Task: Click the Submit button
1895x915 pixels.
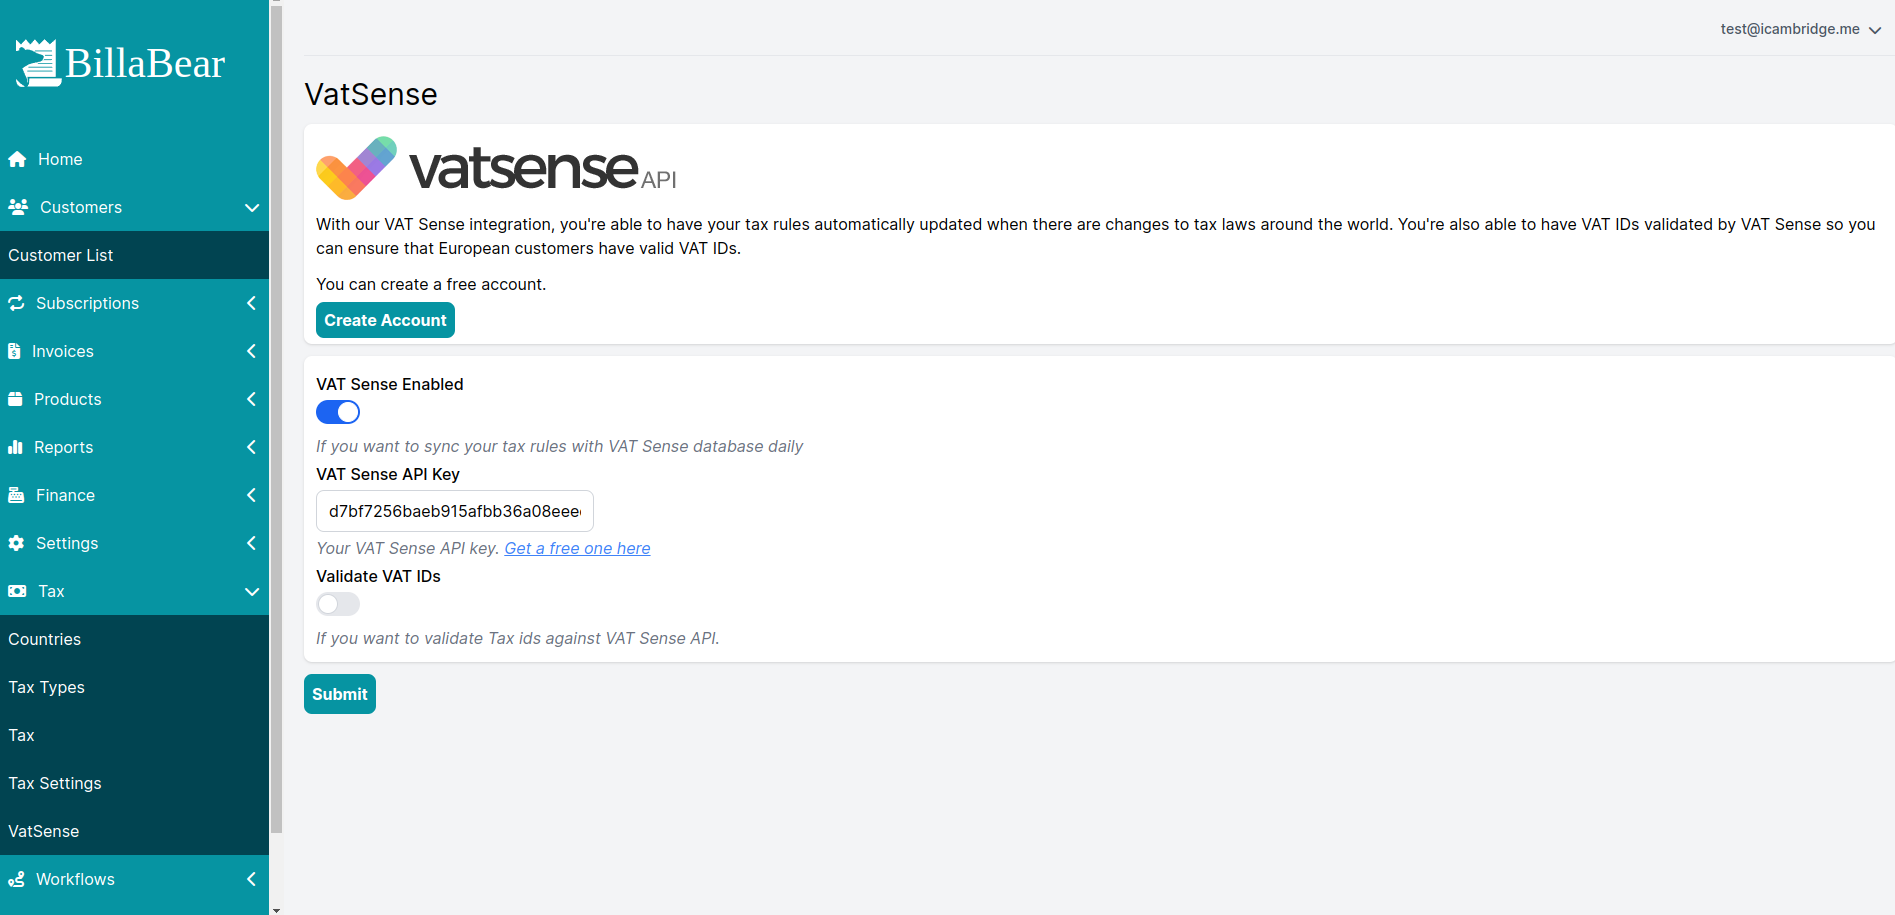Action: point(340,694)
